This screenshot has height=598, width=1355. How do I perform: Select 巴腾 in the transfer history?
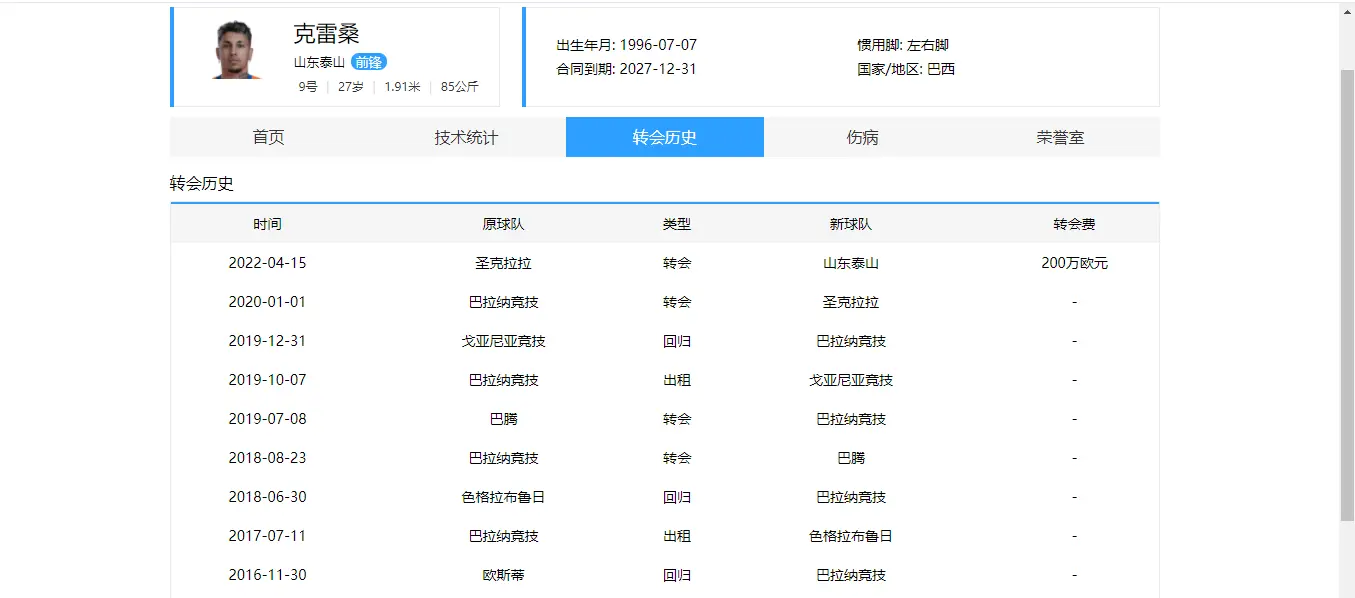point(505,418)
